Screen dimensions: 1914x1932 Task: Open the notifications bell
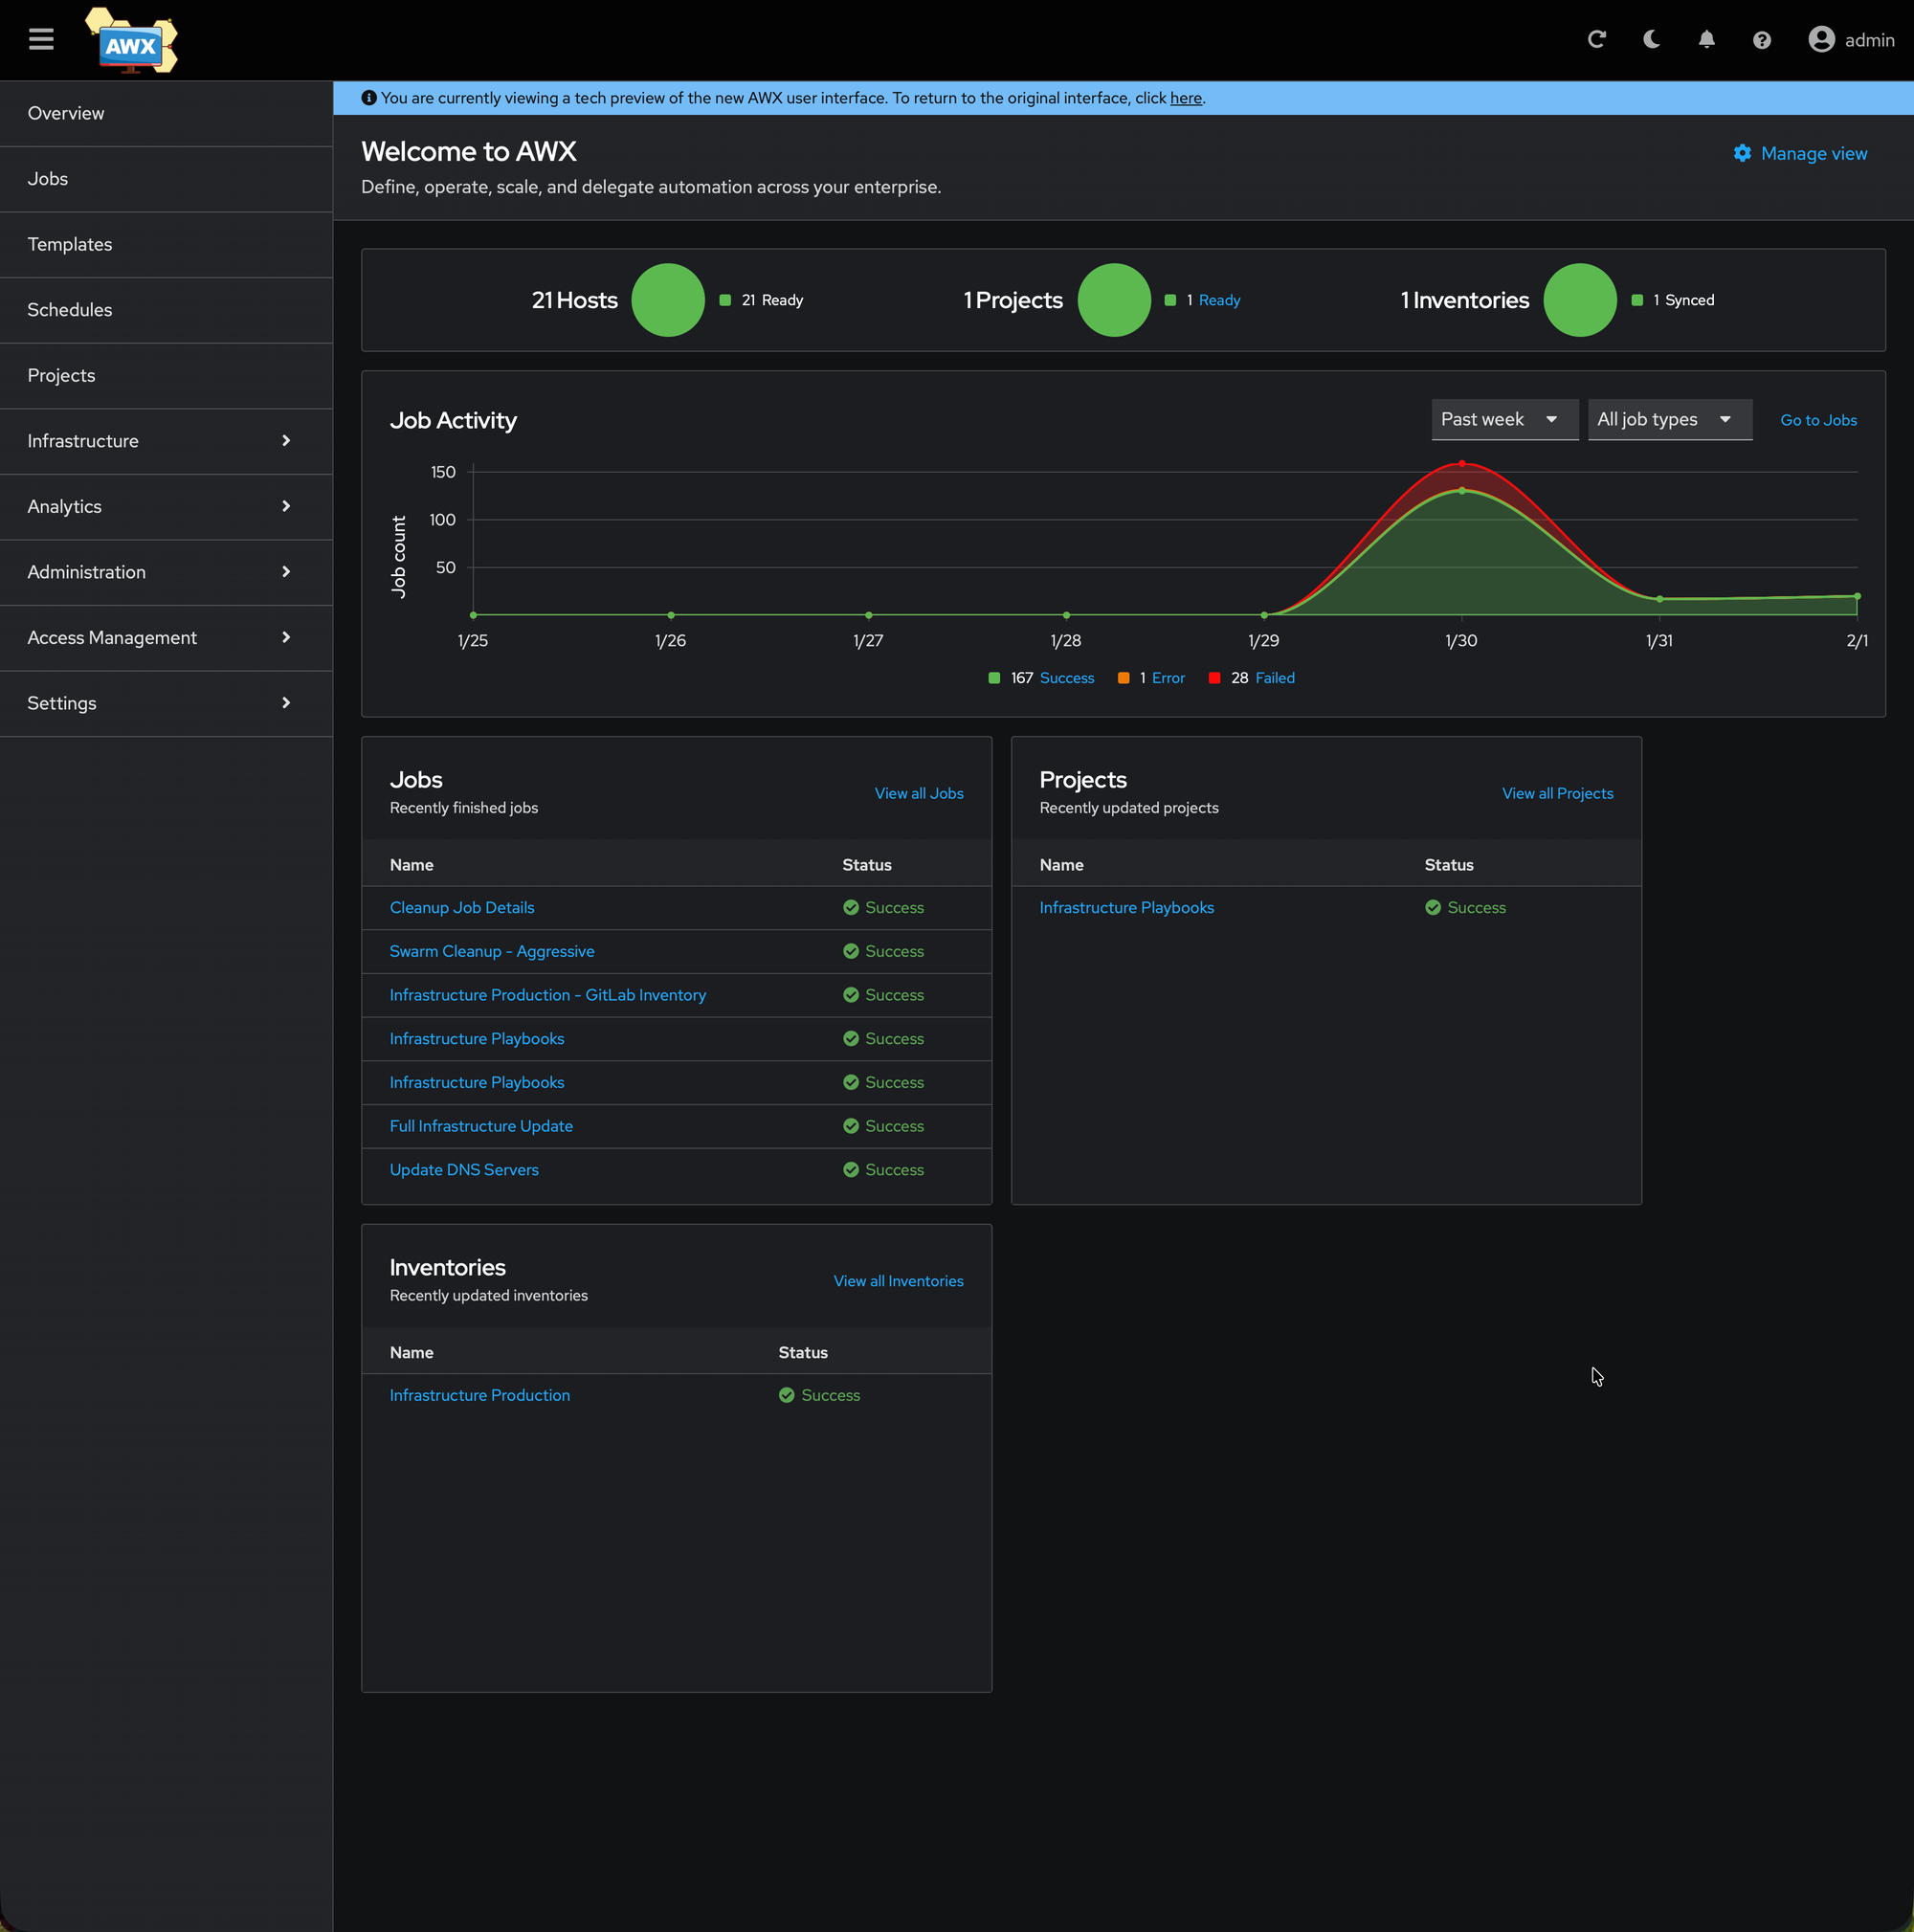[1706, 40]
